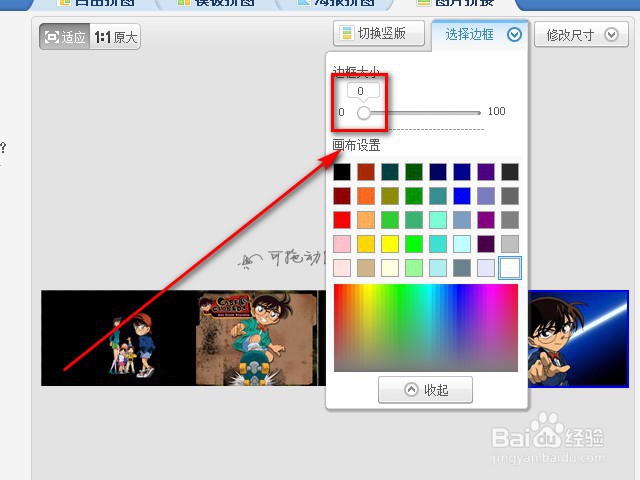This screenshot has width=640, height=480.
Task: Select the silver light gray swatch
Action: tap(510, 244)
